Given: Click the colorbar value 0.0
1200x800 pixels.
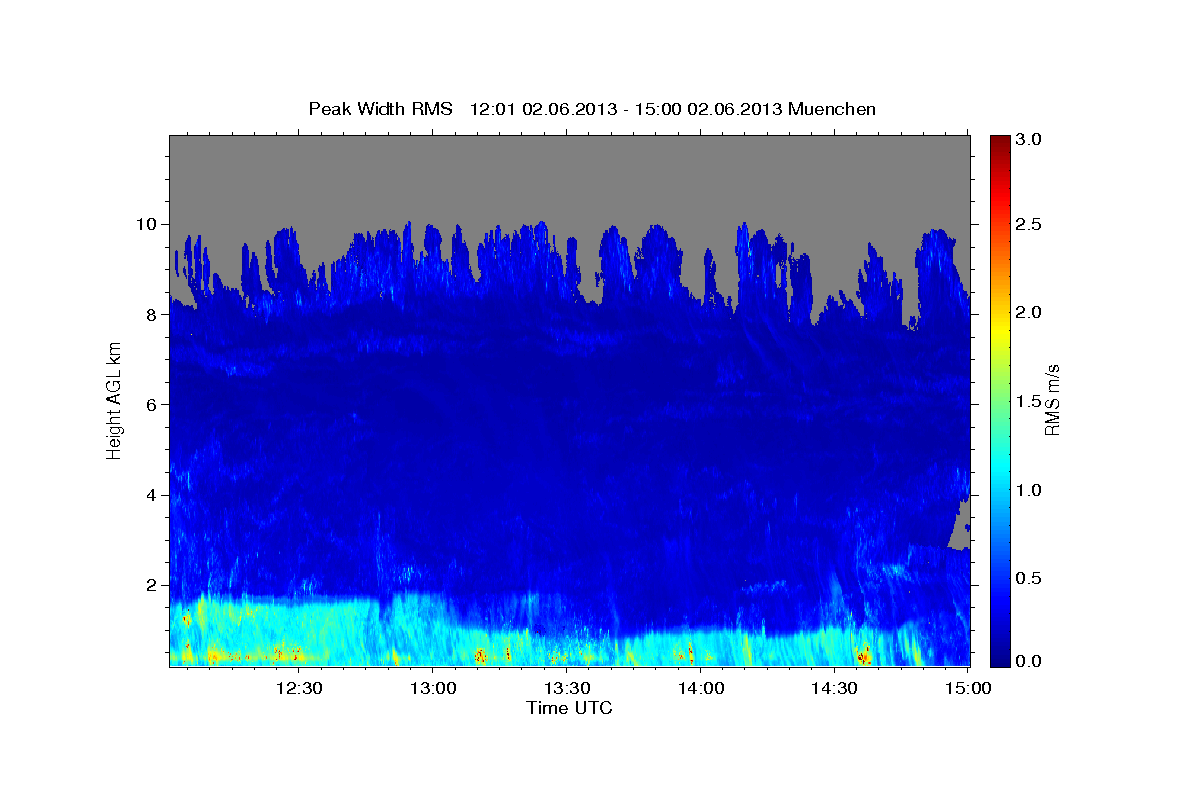Looking at the screenshot, I should pos(1030,662).
